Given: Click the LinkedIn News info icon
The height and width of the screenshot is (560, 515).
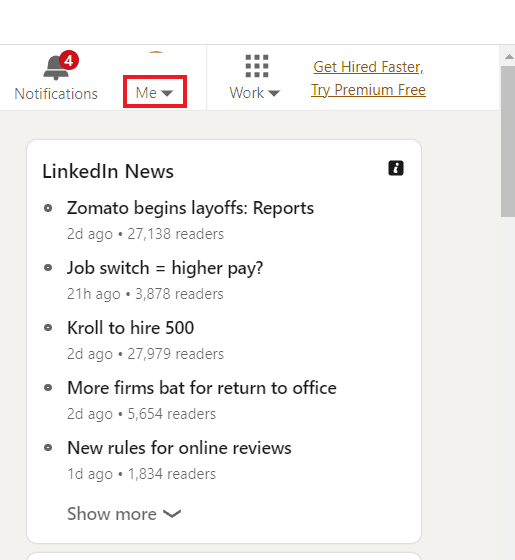Looking at the screenshot, I should (396, 168).
